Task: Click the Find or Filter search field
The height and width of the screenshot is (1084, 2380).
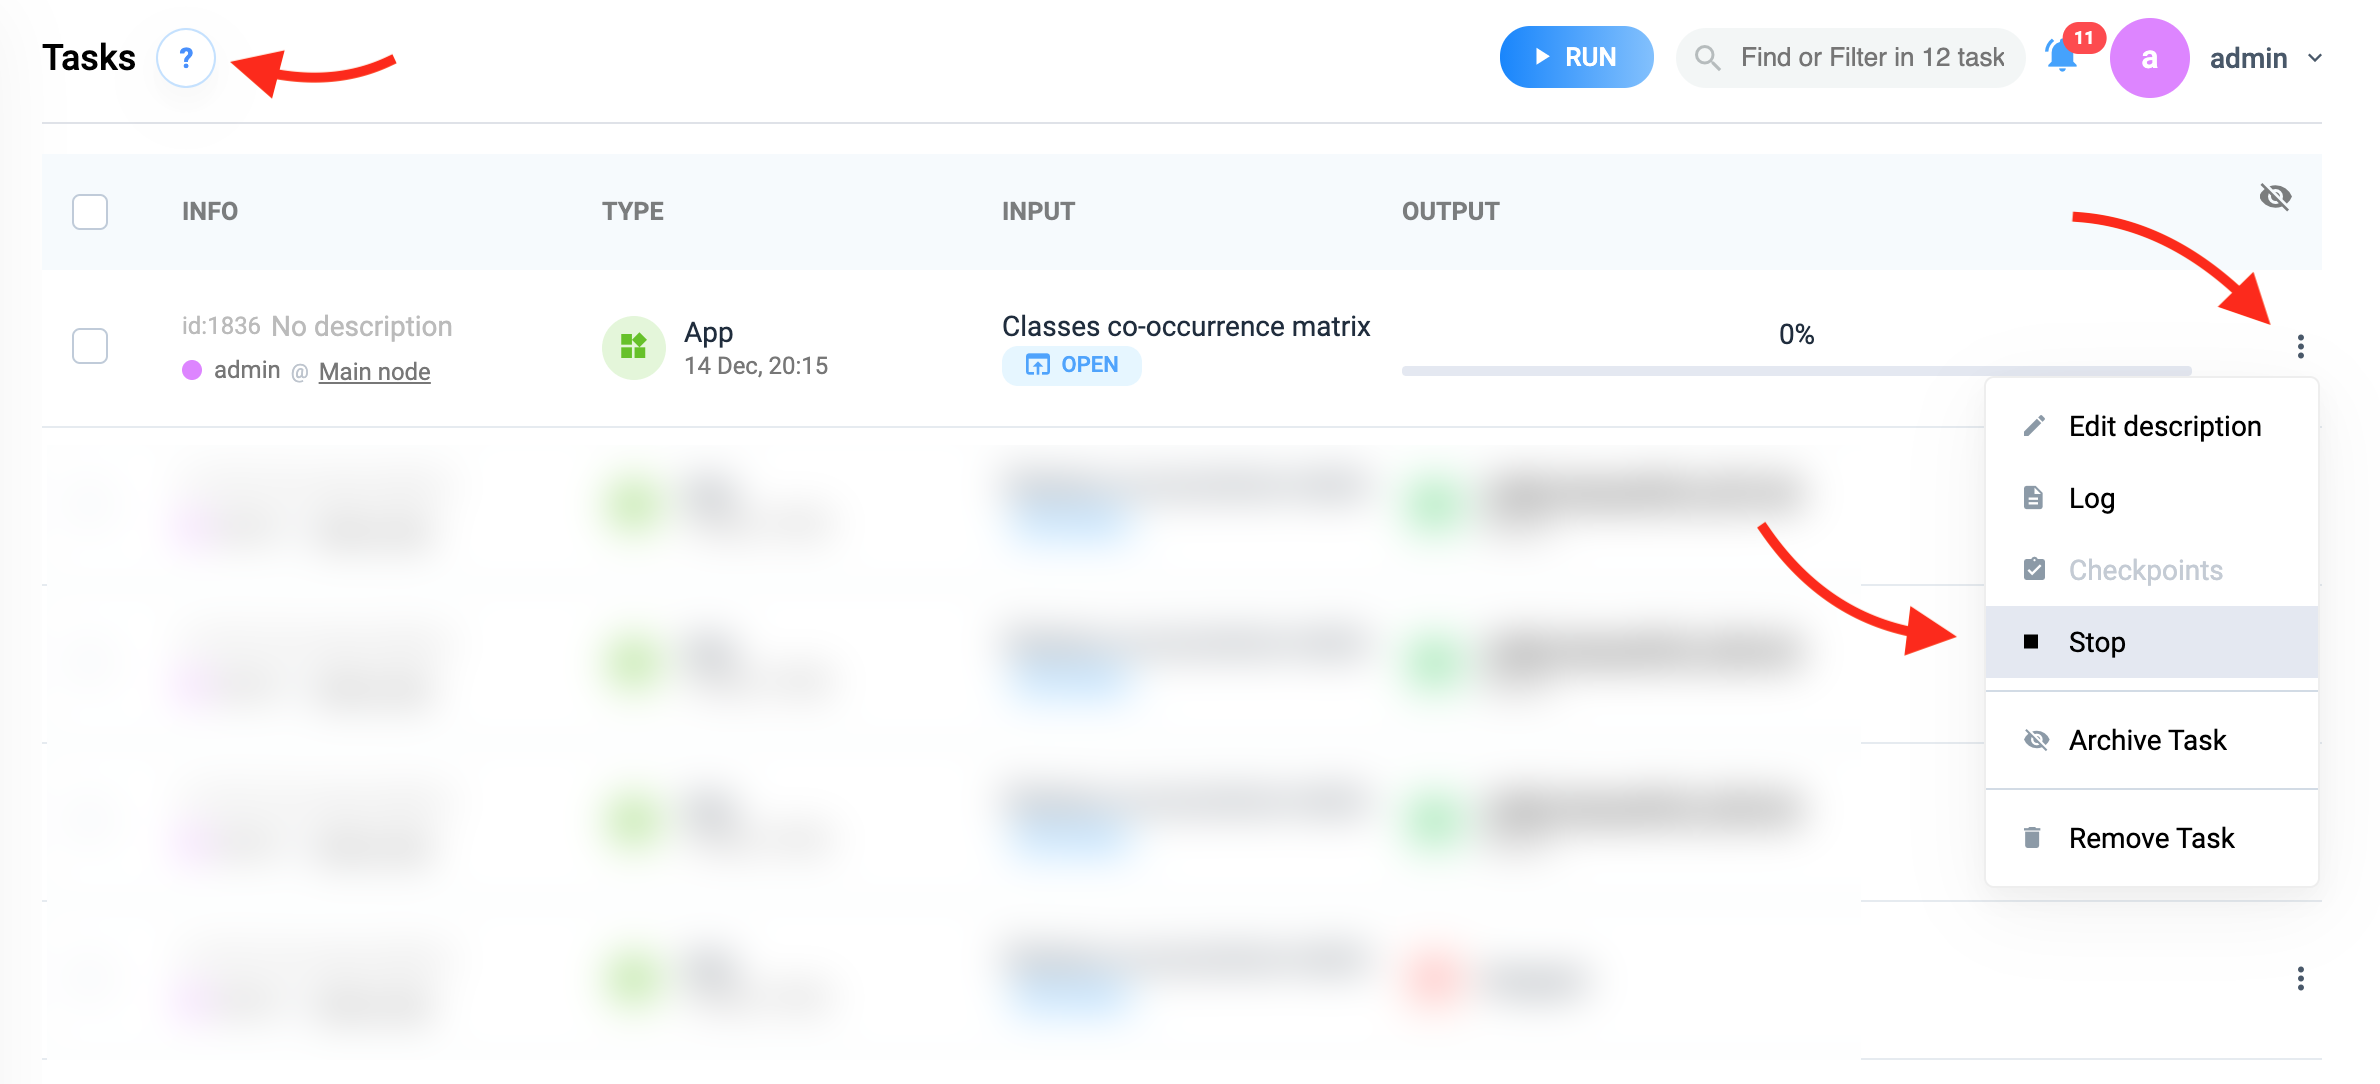Action: pyautogui.click(x=1872, y=58)
